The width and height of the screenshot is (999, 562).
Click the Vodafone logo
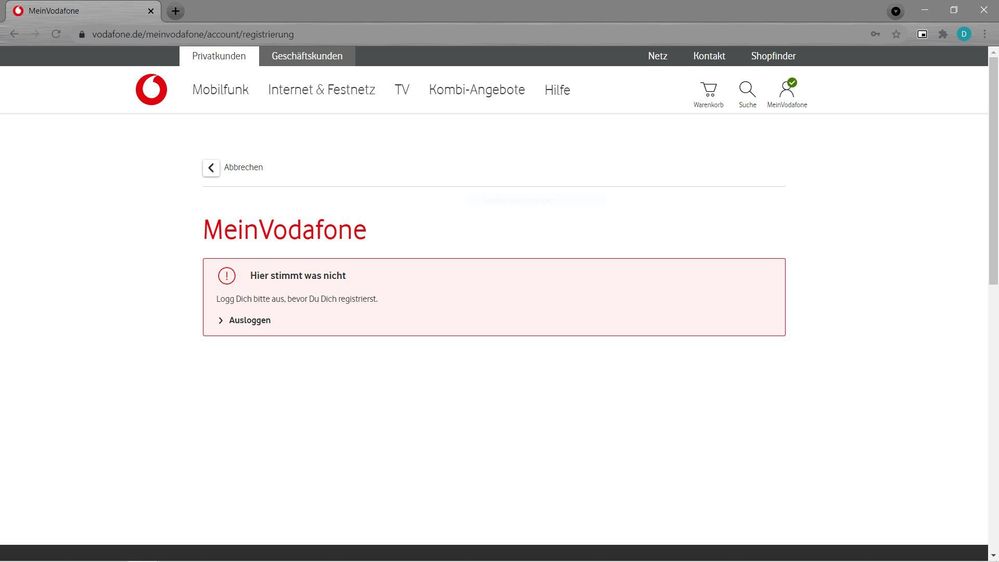[x=151, y=89]
